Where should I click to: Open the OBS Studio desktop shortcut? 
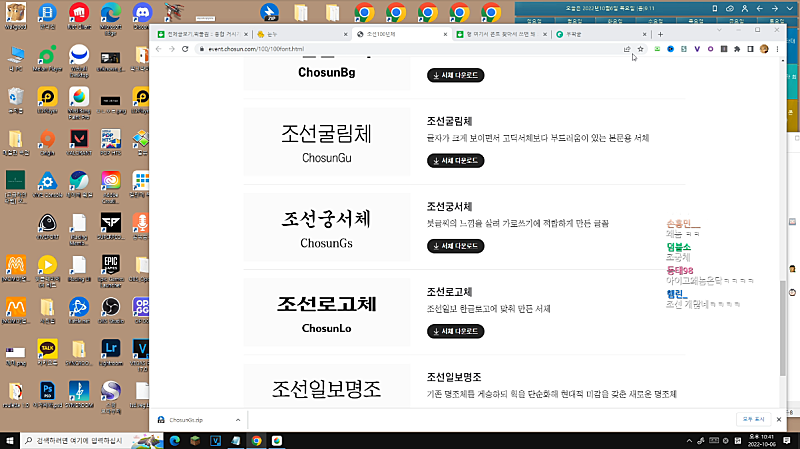(111, 310)
